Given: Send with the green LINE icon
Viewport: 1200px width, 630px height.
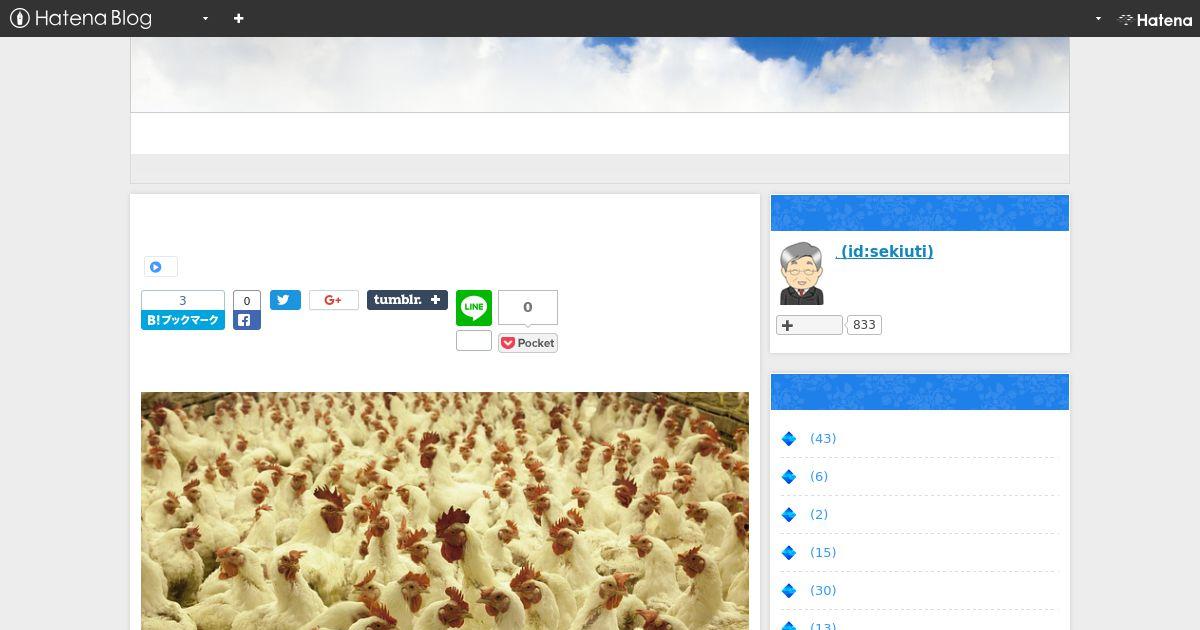Looking at the screenshot, I should 474,308.
